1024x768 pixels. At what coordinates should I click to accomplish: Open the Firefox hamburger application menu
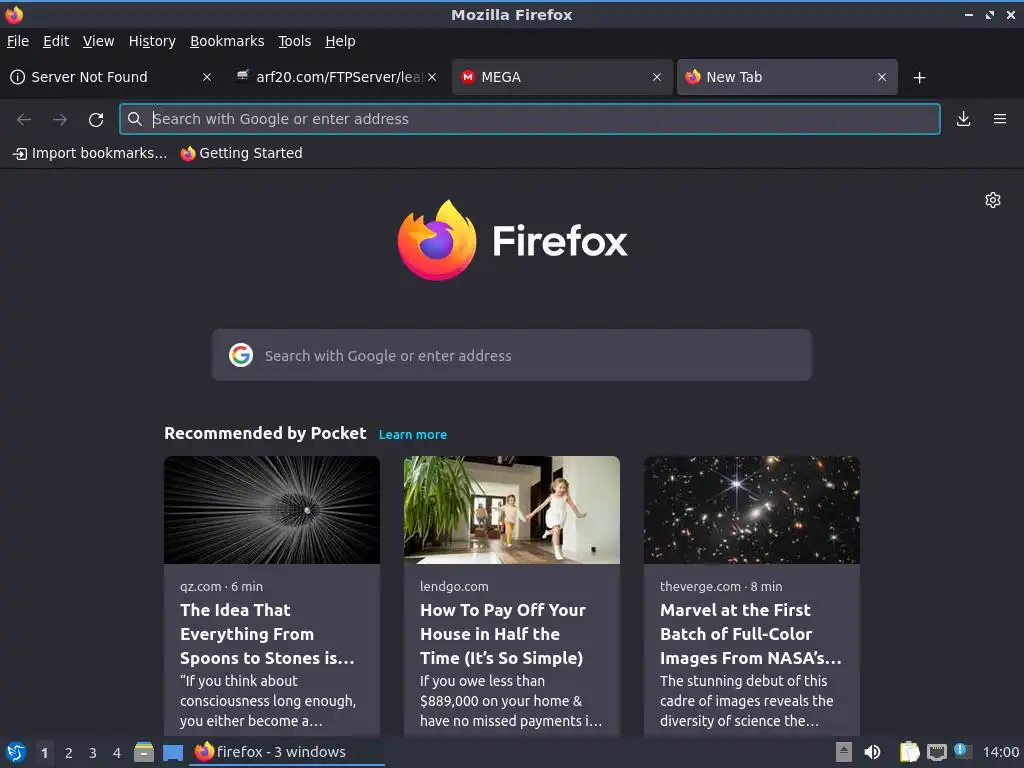pos(1000,119)
